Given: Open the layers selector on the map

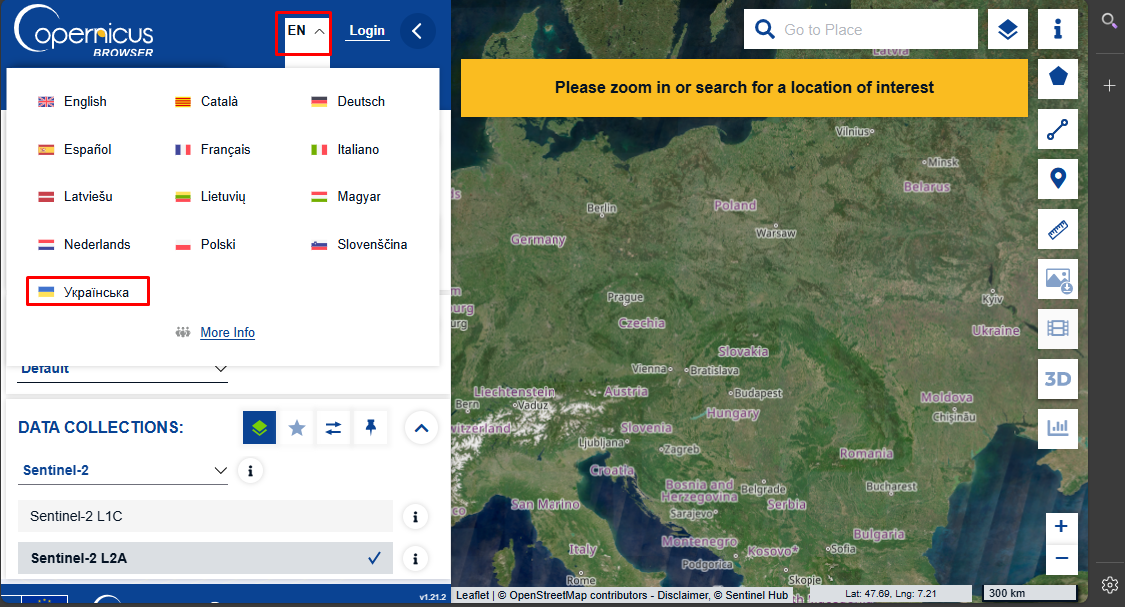Looking at the screenshot, I should click(1007, 30).
